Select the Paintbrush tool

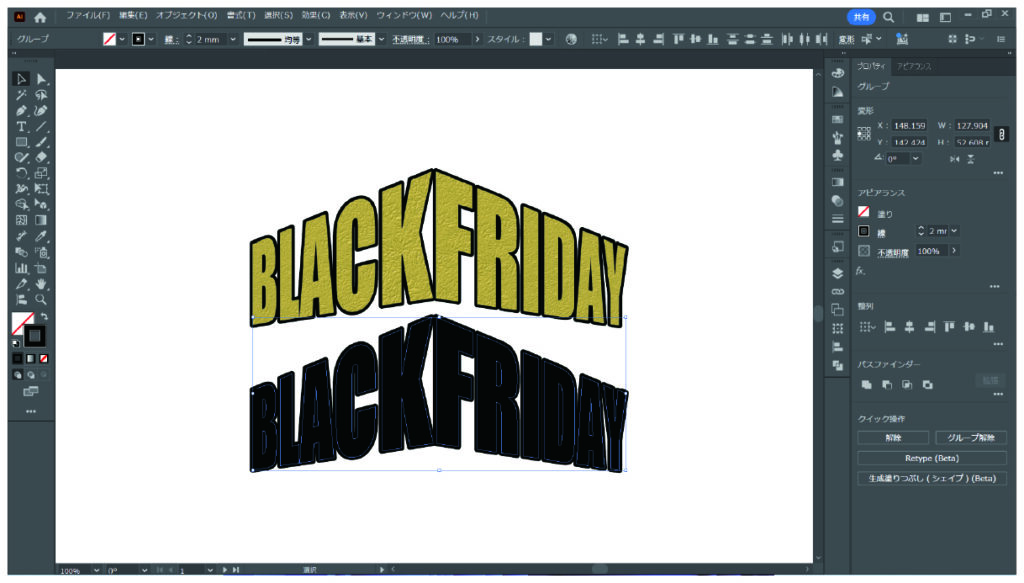click(41, 142)
